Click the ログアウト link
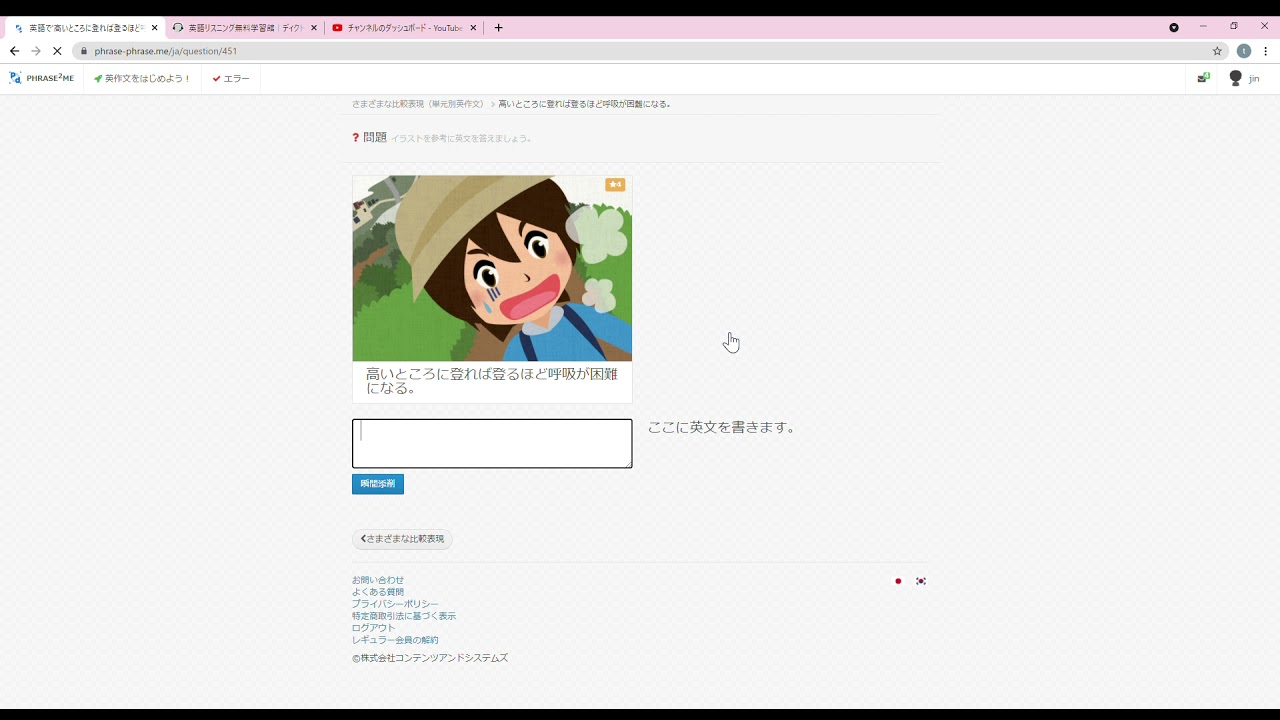The image size is (1280, 720). click(x=374, y=628)
